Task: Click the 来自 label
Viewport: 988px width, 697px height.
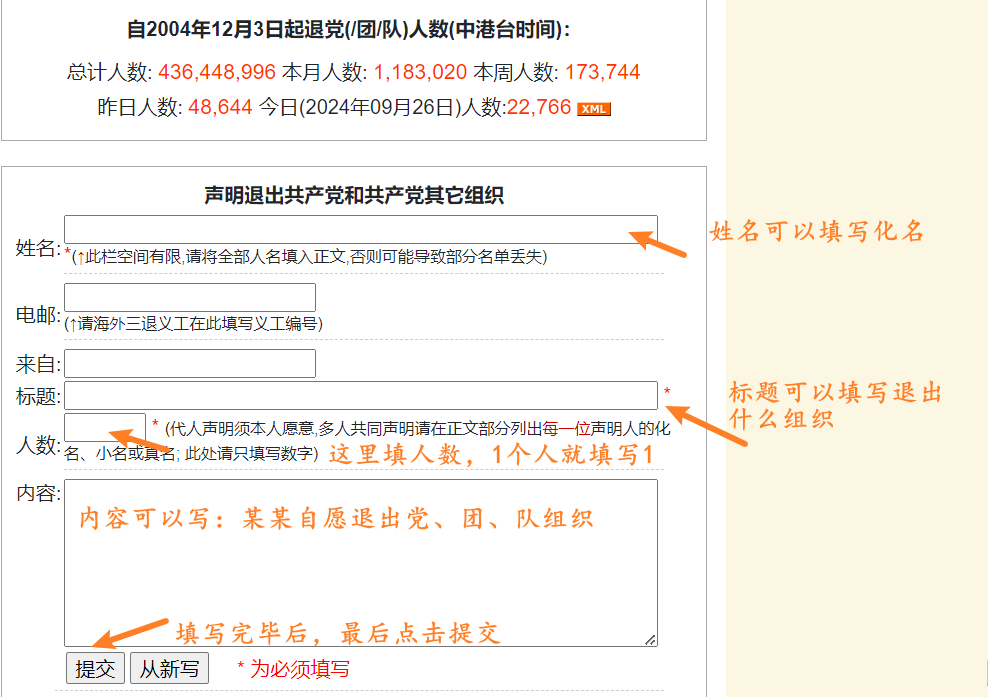Action: pyautogui.click(x=38, y=364)
